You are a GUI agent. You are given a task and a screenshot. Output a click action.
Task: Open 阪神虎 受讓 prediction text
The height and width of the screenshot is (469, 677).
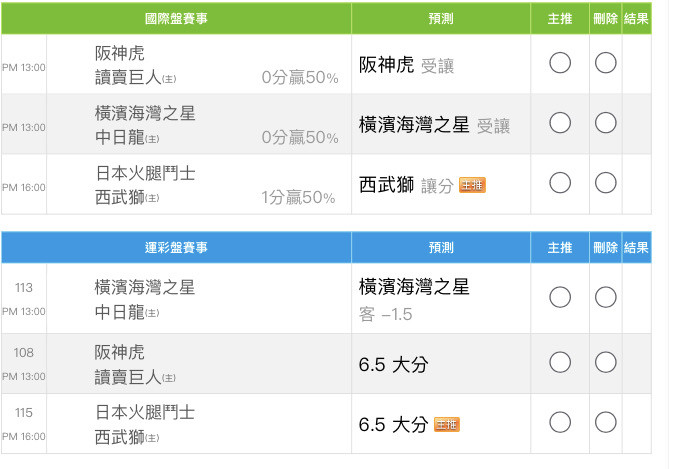coord(406,66)
